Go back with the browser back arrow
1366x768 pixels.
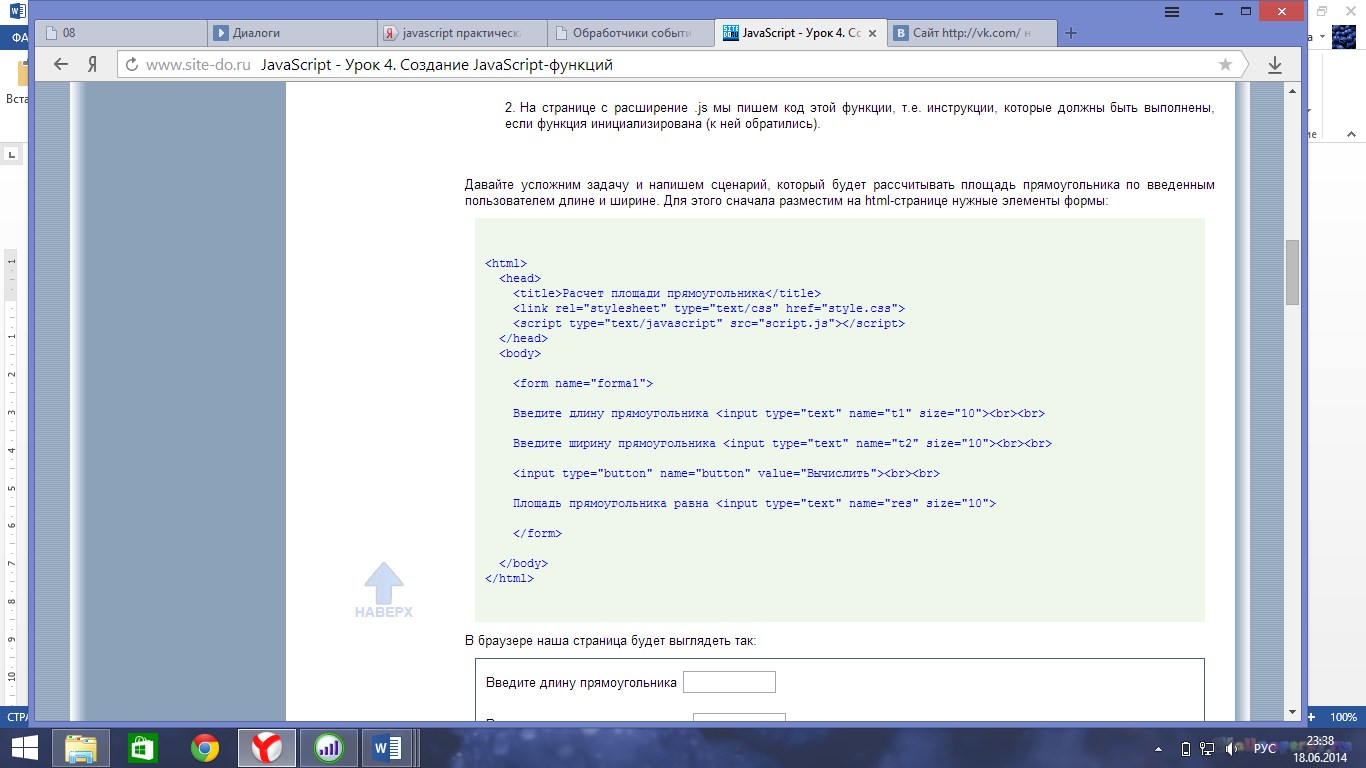click(61, 64)
